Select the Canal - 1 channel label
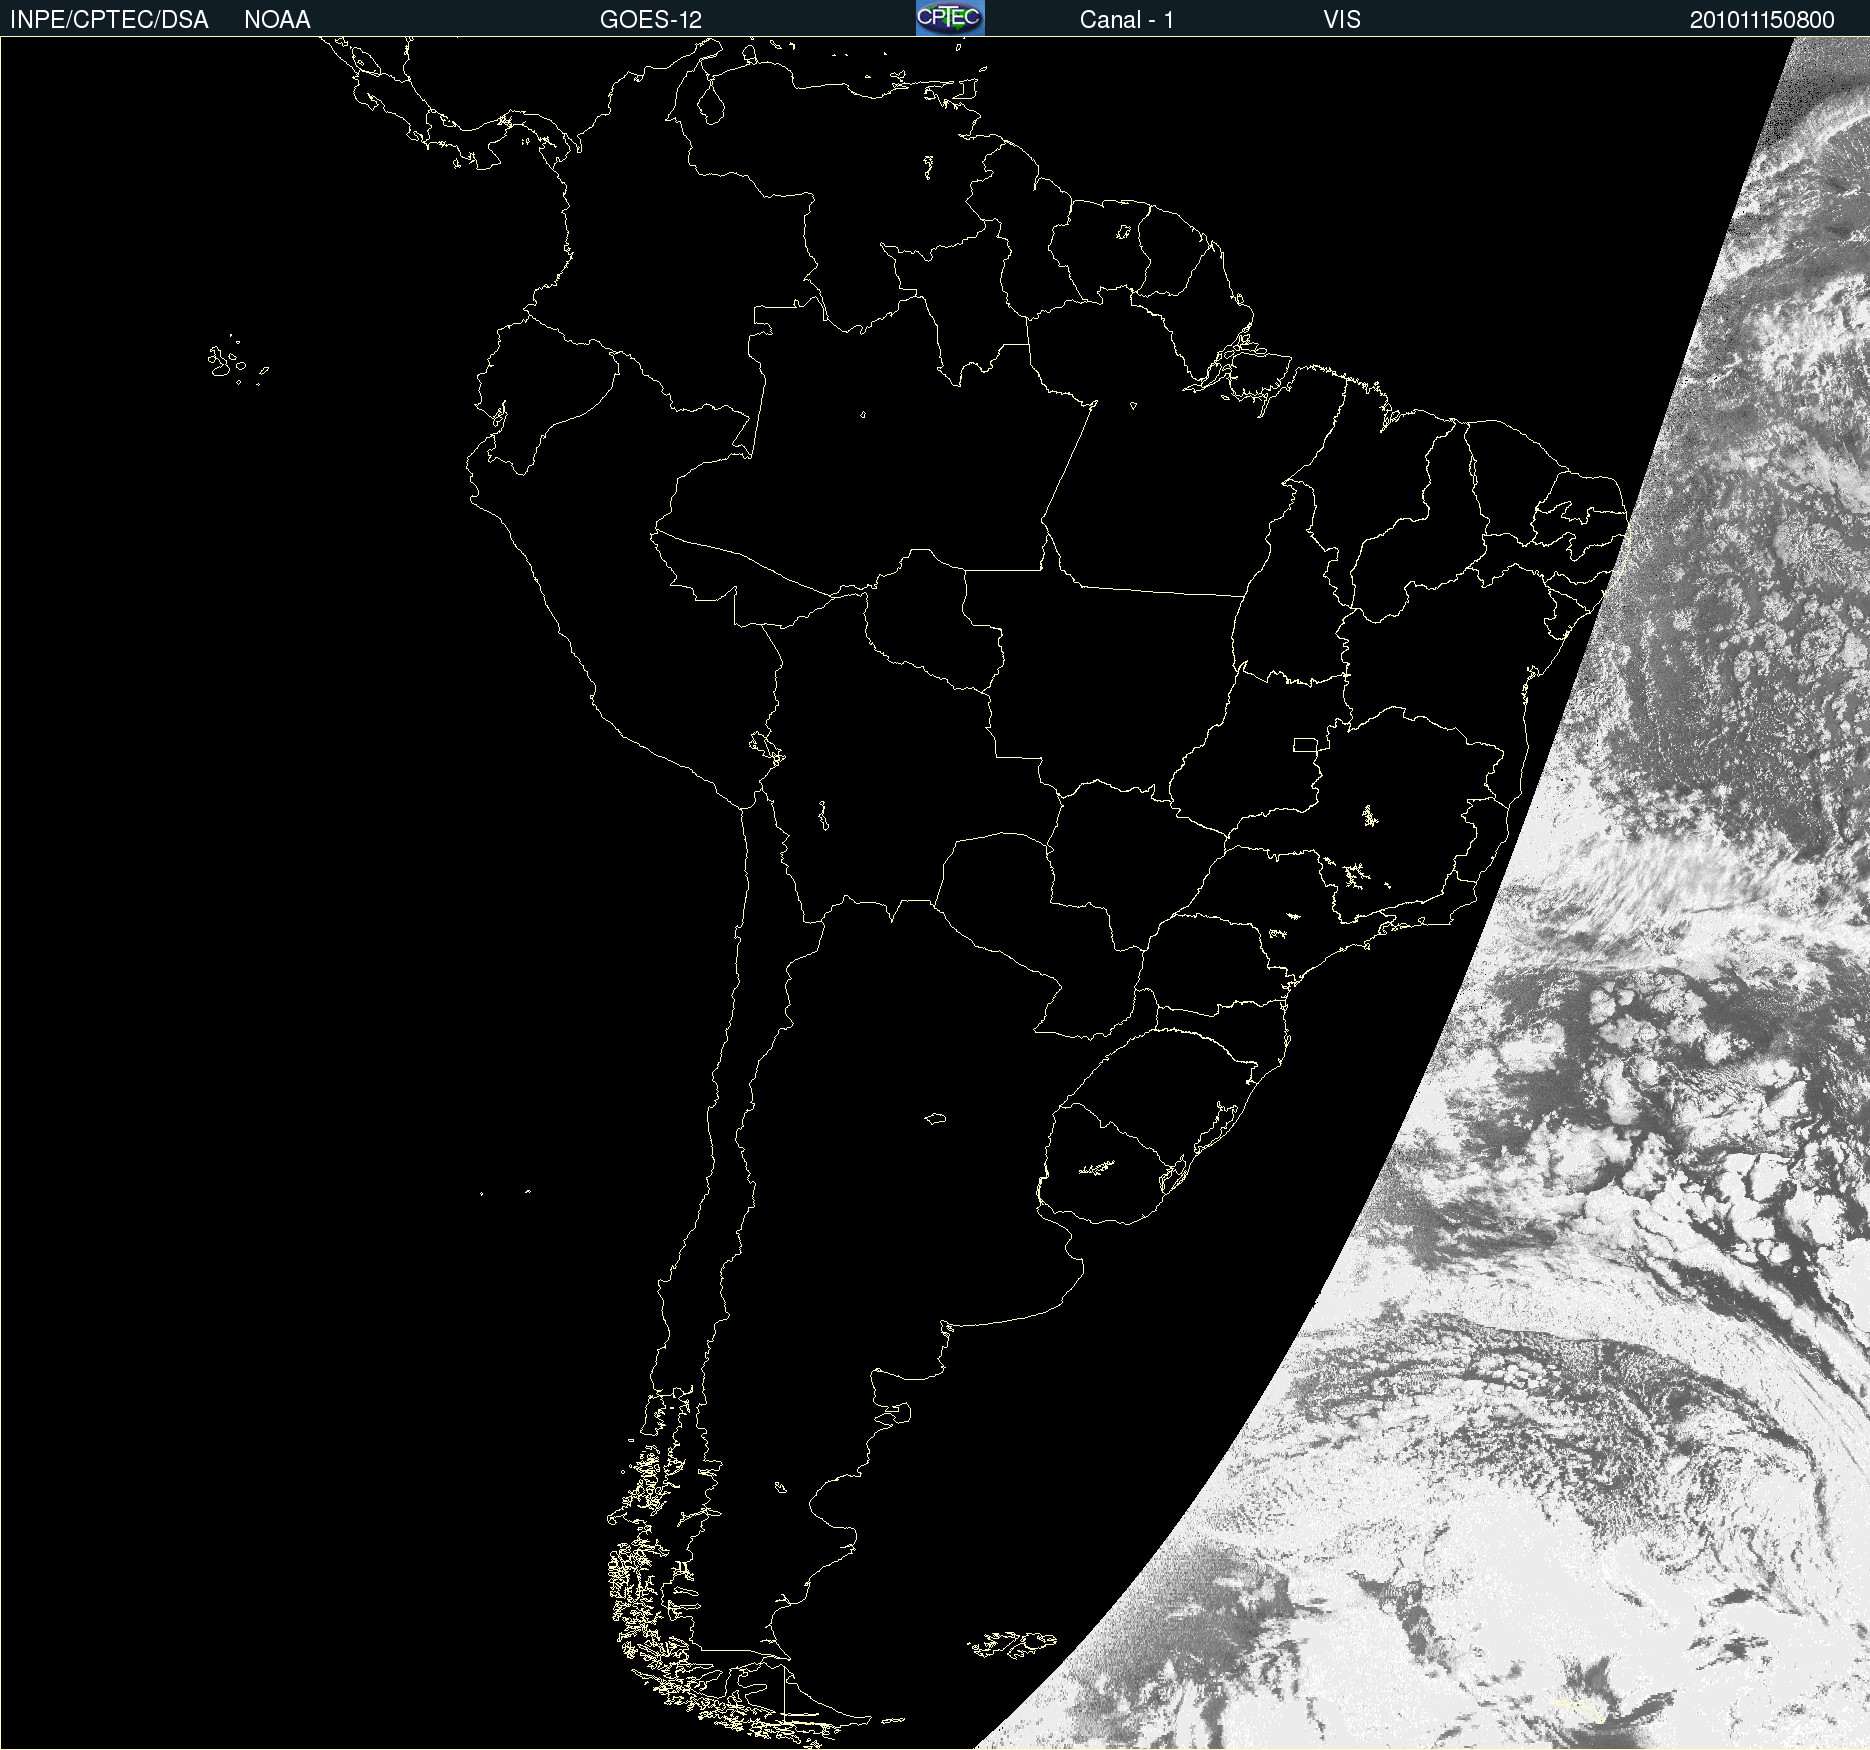This screenshot has height=1750, width=1870. coord(1126,20)
